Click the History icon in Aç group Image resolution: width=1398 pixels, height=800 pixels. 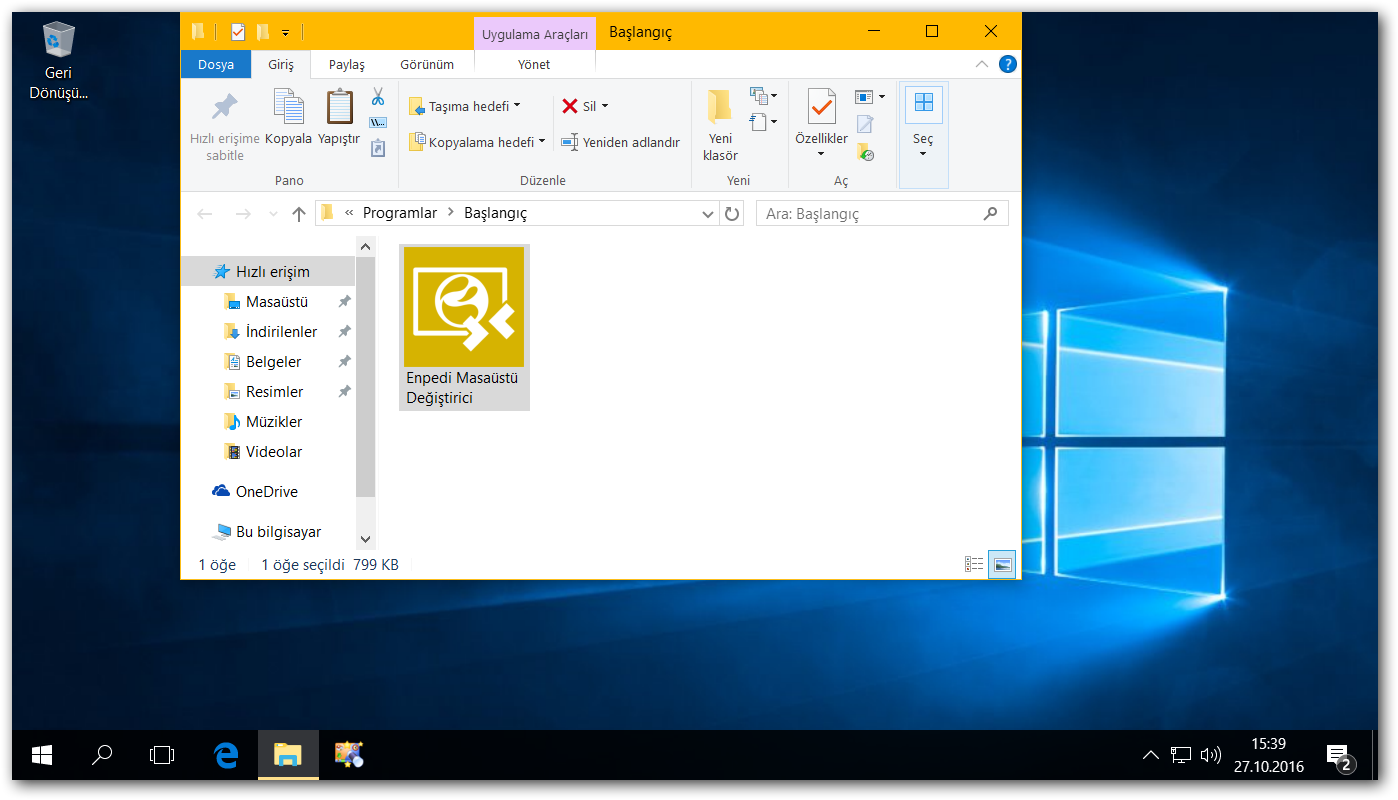865,152
